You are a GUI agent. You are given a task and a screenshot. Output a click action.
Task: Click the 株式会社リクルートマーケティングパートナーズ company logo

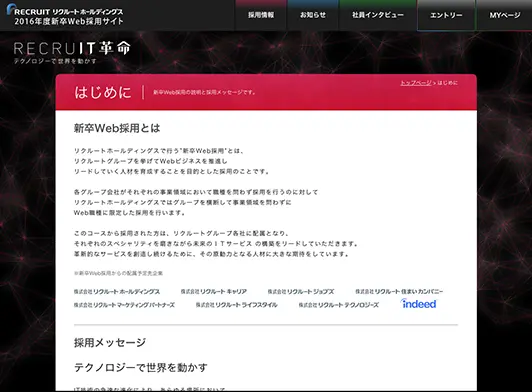(124, 305)
